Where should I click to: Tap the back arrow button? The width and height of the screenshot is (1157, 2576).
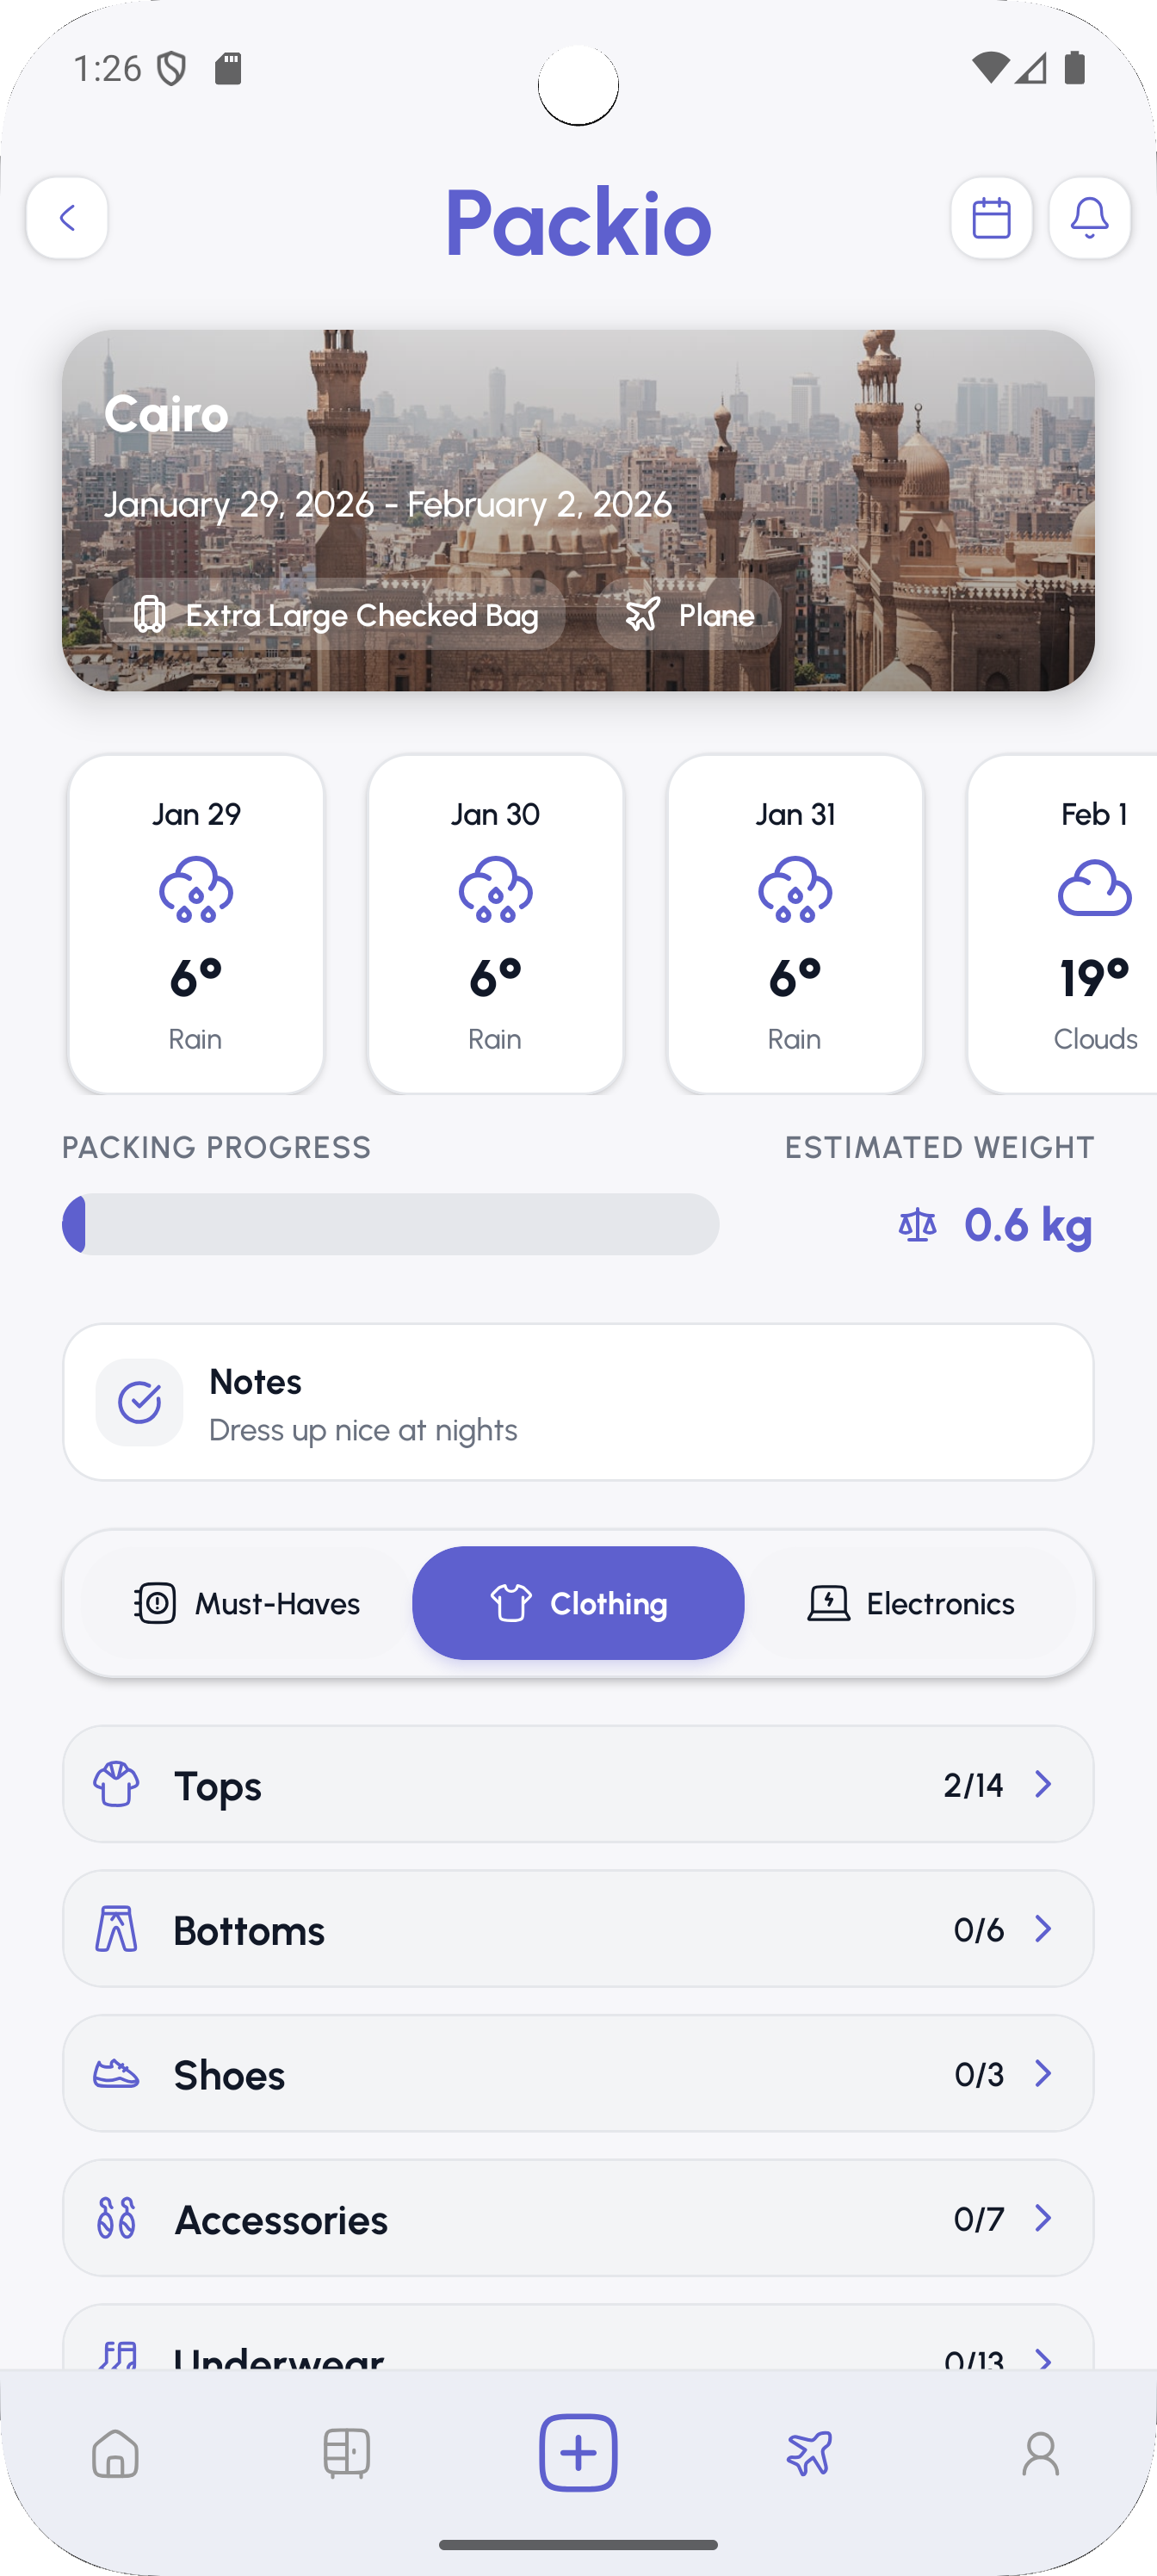coord(67,218)
